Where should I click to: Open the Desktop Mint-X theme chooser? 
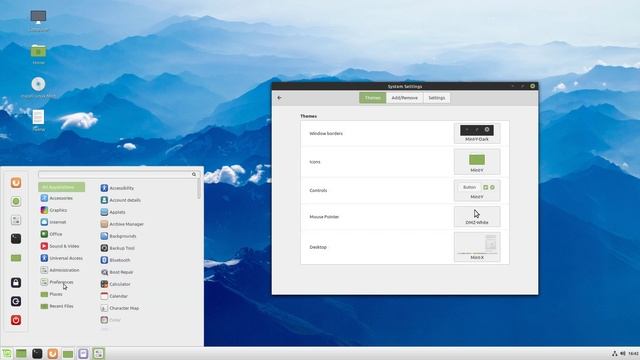click(477, 247)
